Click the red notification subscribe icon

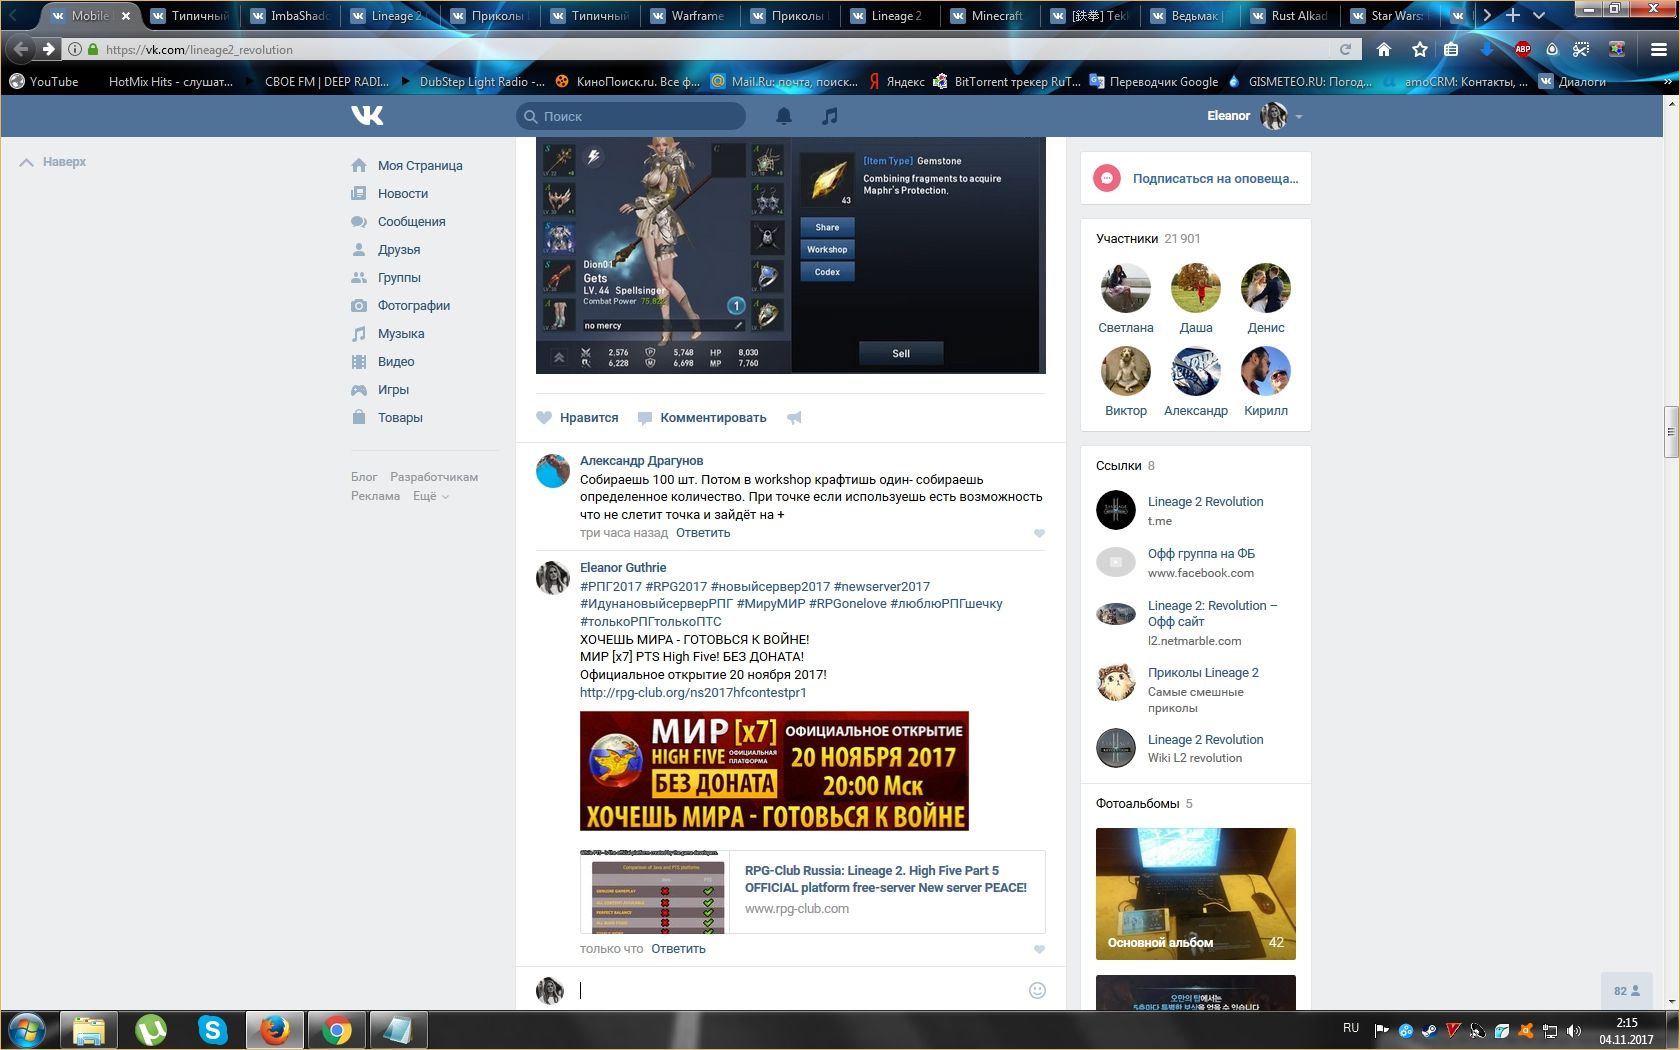tap(1107, 178)
